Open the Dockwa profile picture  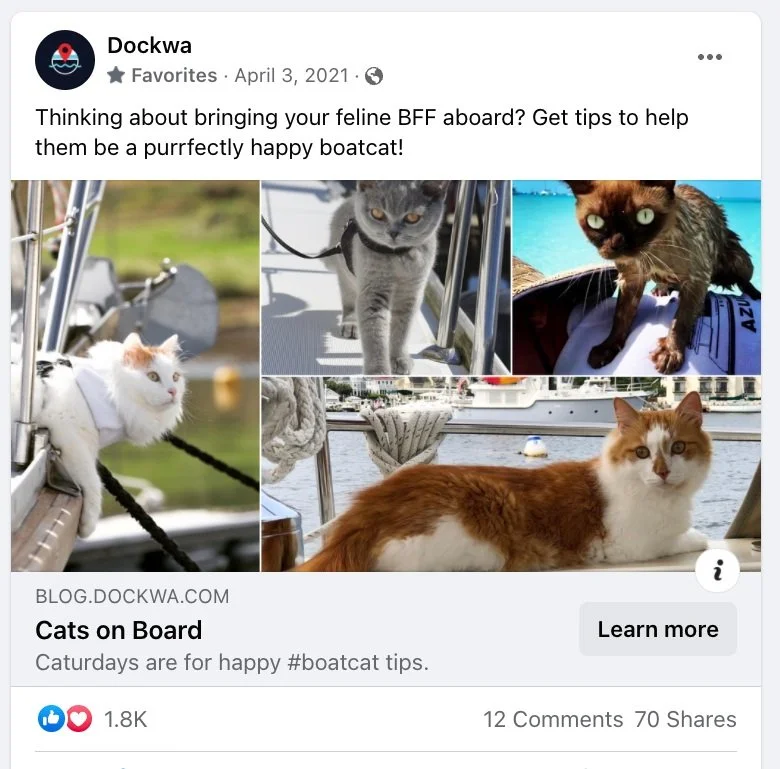[x=65, y=60]
